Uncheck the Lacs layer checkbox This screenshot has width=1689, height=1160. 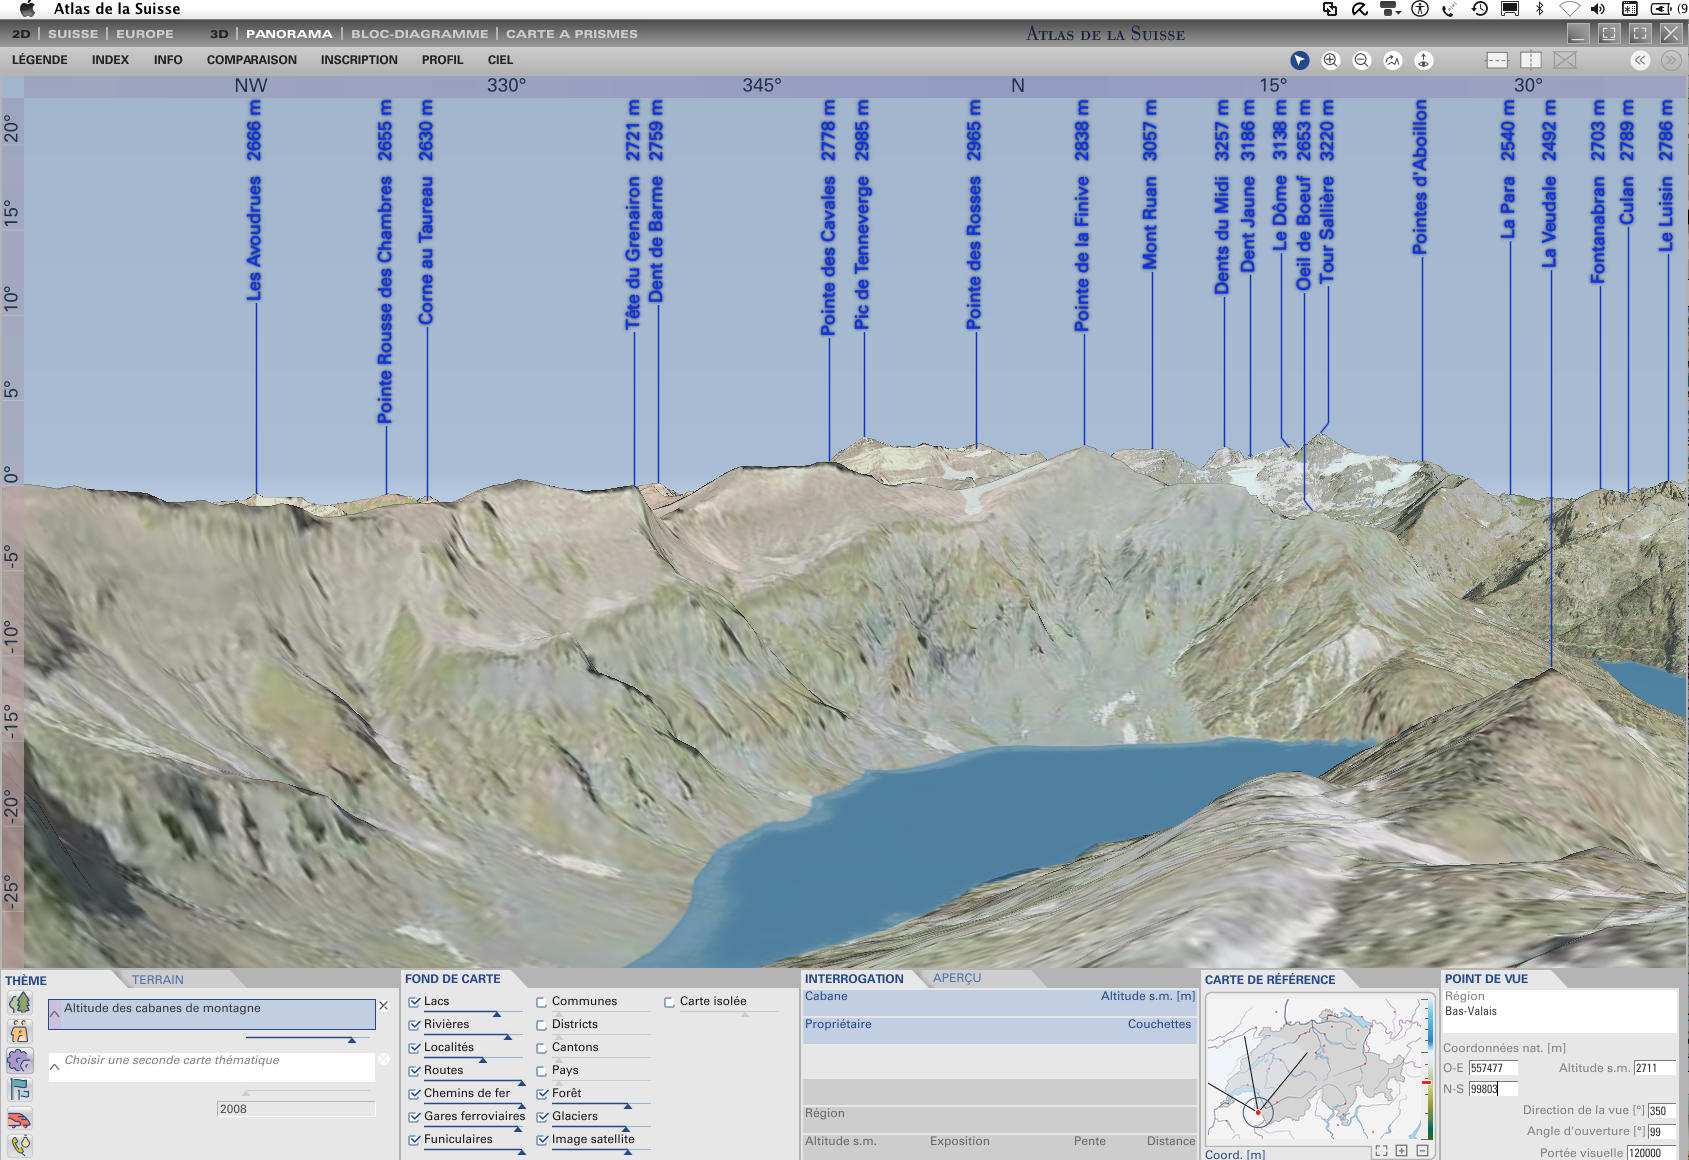(x=414, y=1002)
